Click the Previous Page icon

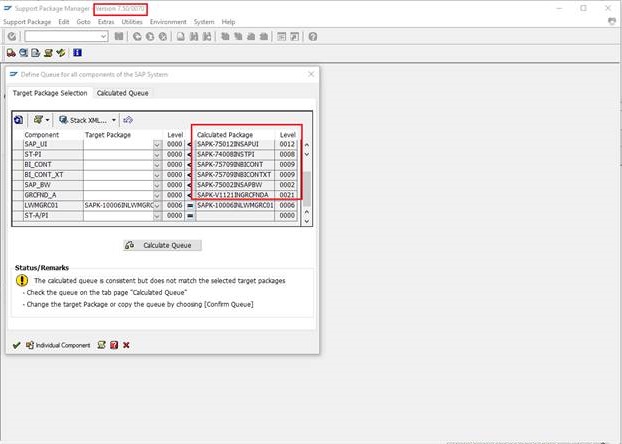point(238,37)
